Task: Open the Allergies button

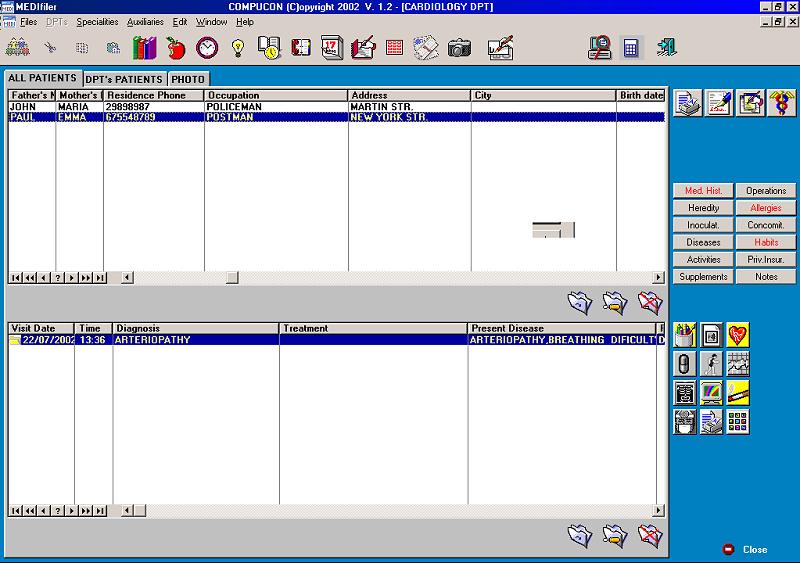Action: pyautogui.click(x=766, y=208)
